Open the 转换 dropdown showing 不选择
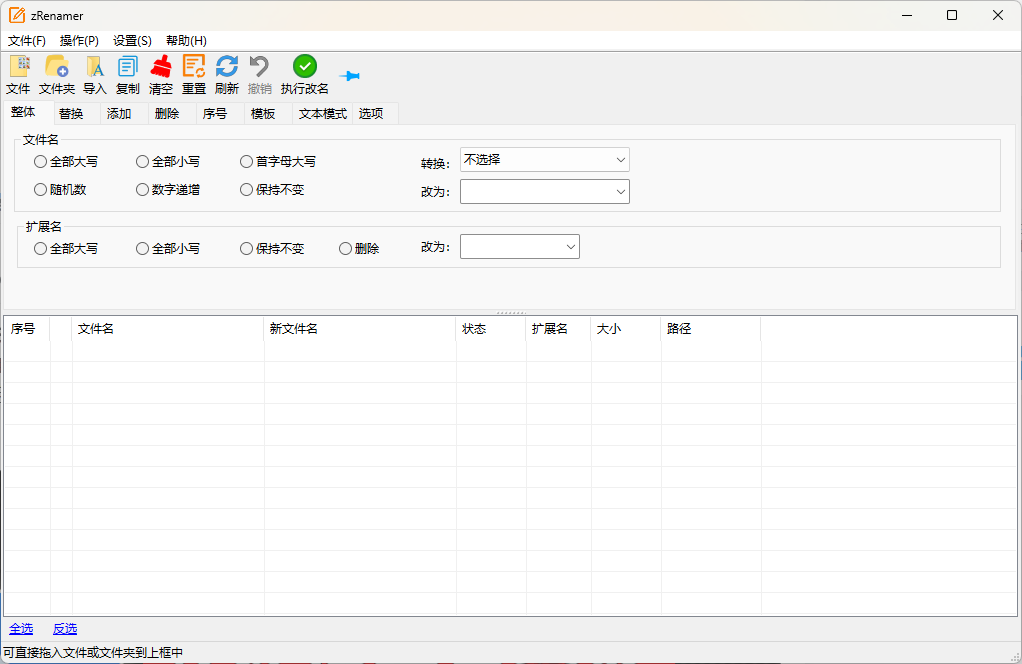The image size is (1022, 664). pyautogui.click(x=544, y=160)
